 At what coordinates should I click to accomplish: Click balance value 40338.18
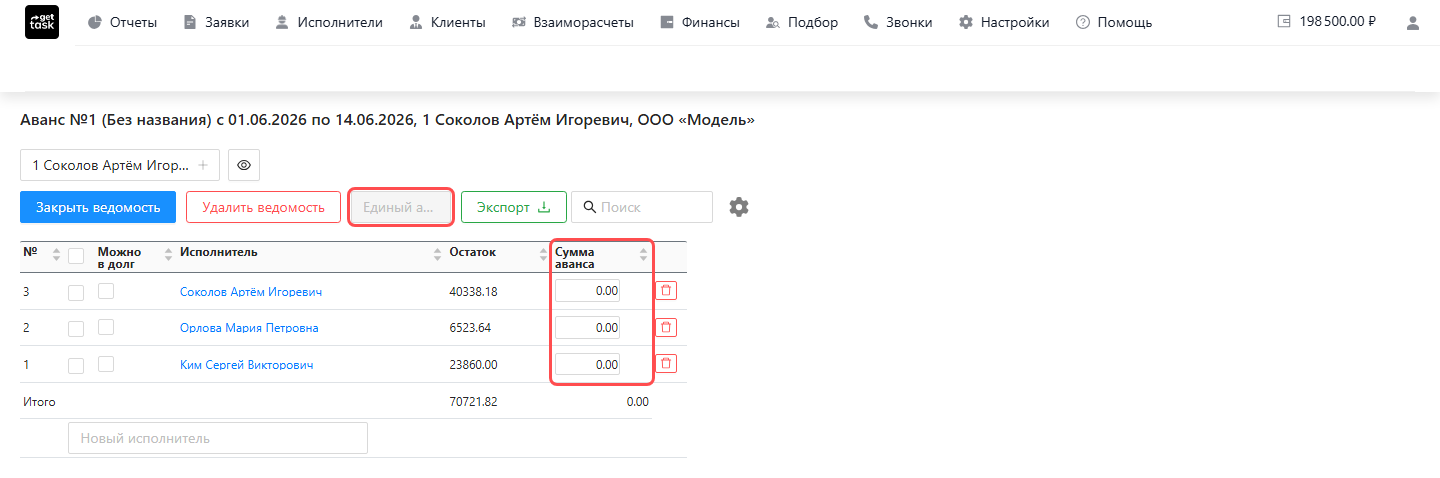pyautogui.click(x=474, y=292)
